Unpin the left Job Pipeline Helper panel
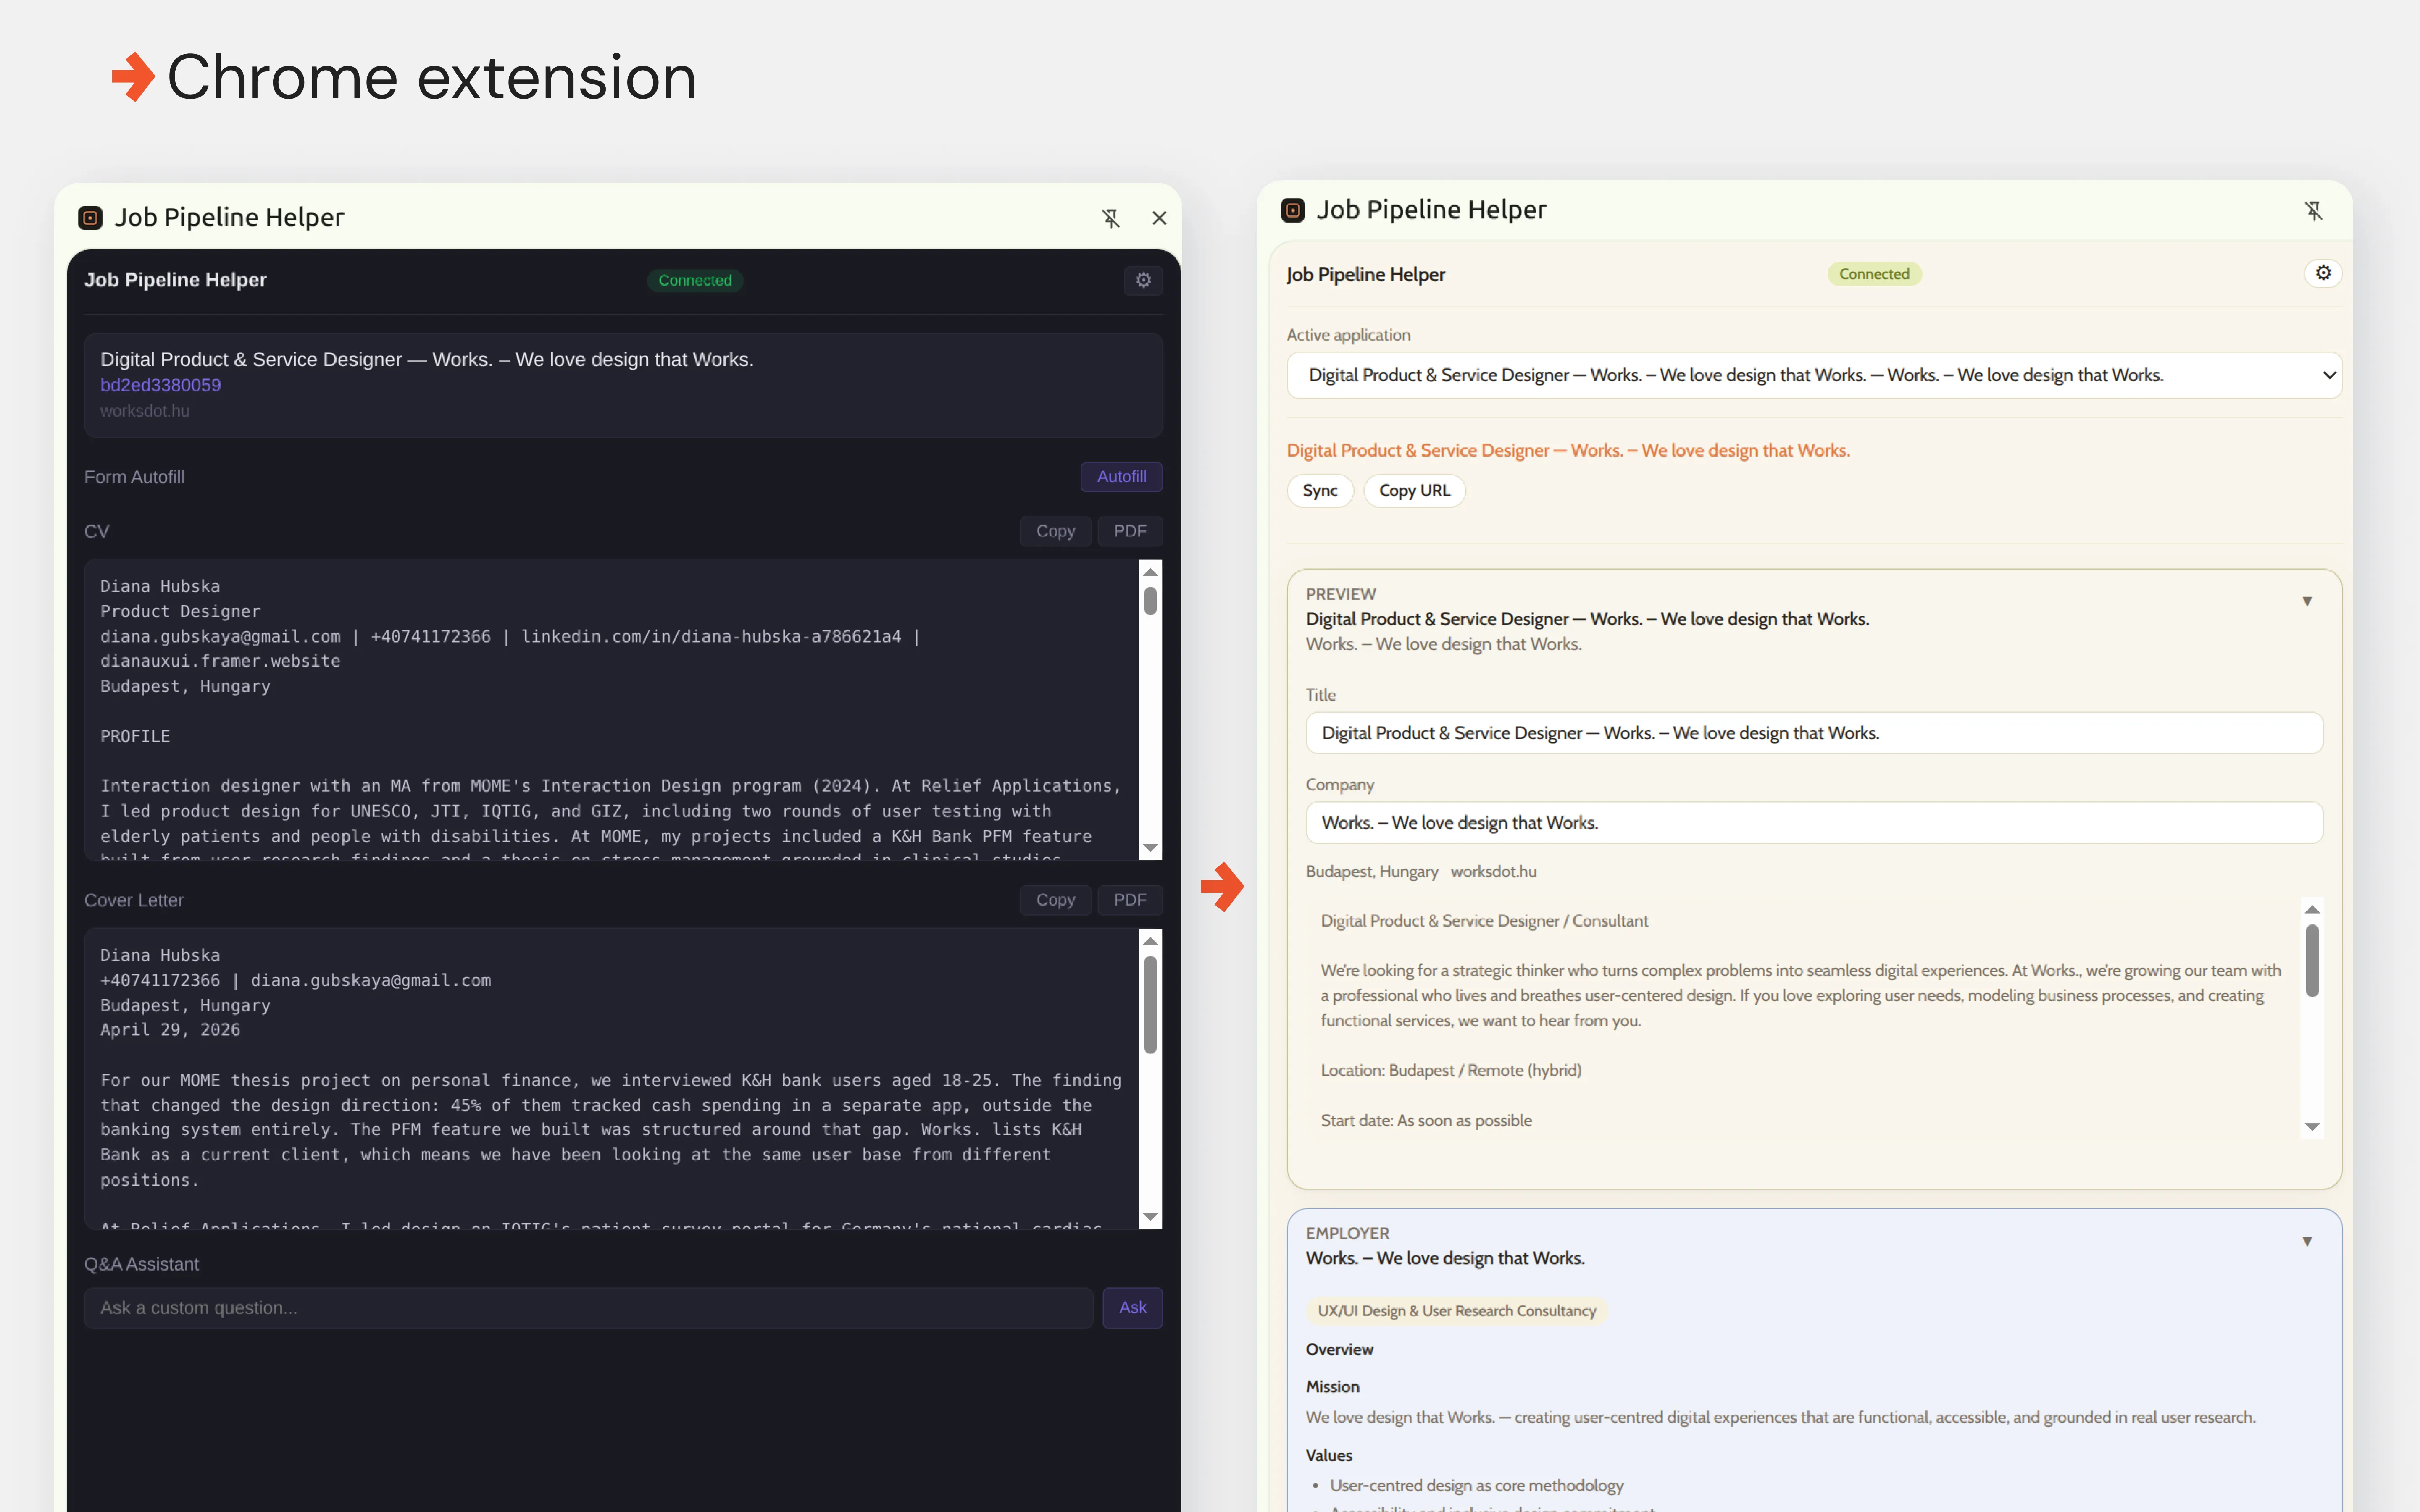Image resolution: width=2420 pixels, height=1512 pixels. coord(1110,218)
